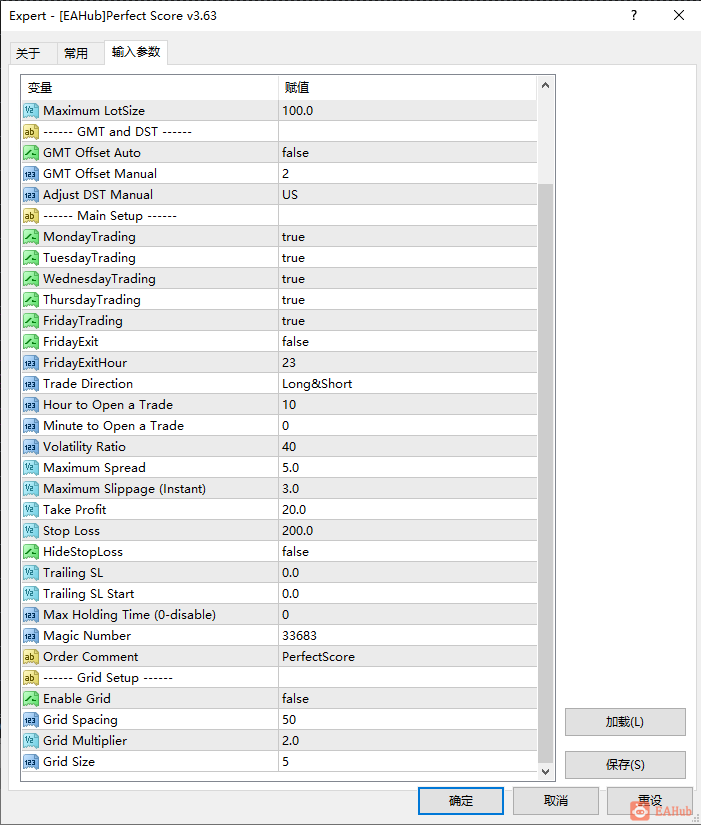Viewport: 701px width, 826px height.
Task: Select the 输入参数 tab
Action: (x=136, y=52)
